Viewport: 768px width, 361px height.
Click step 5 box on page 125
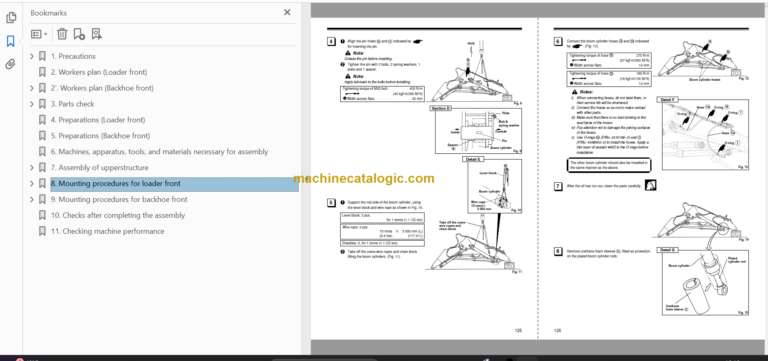point(332,202)
